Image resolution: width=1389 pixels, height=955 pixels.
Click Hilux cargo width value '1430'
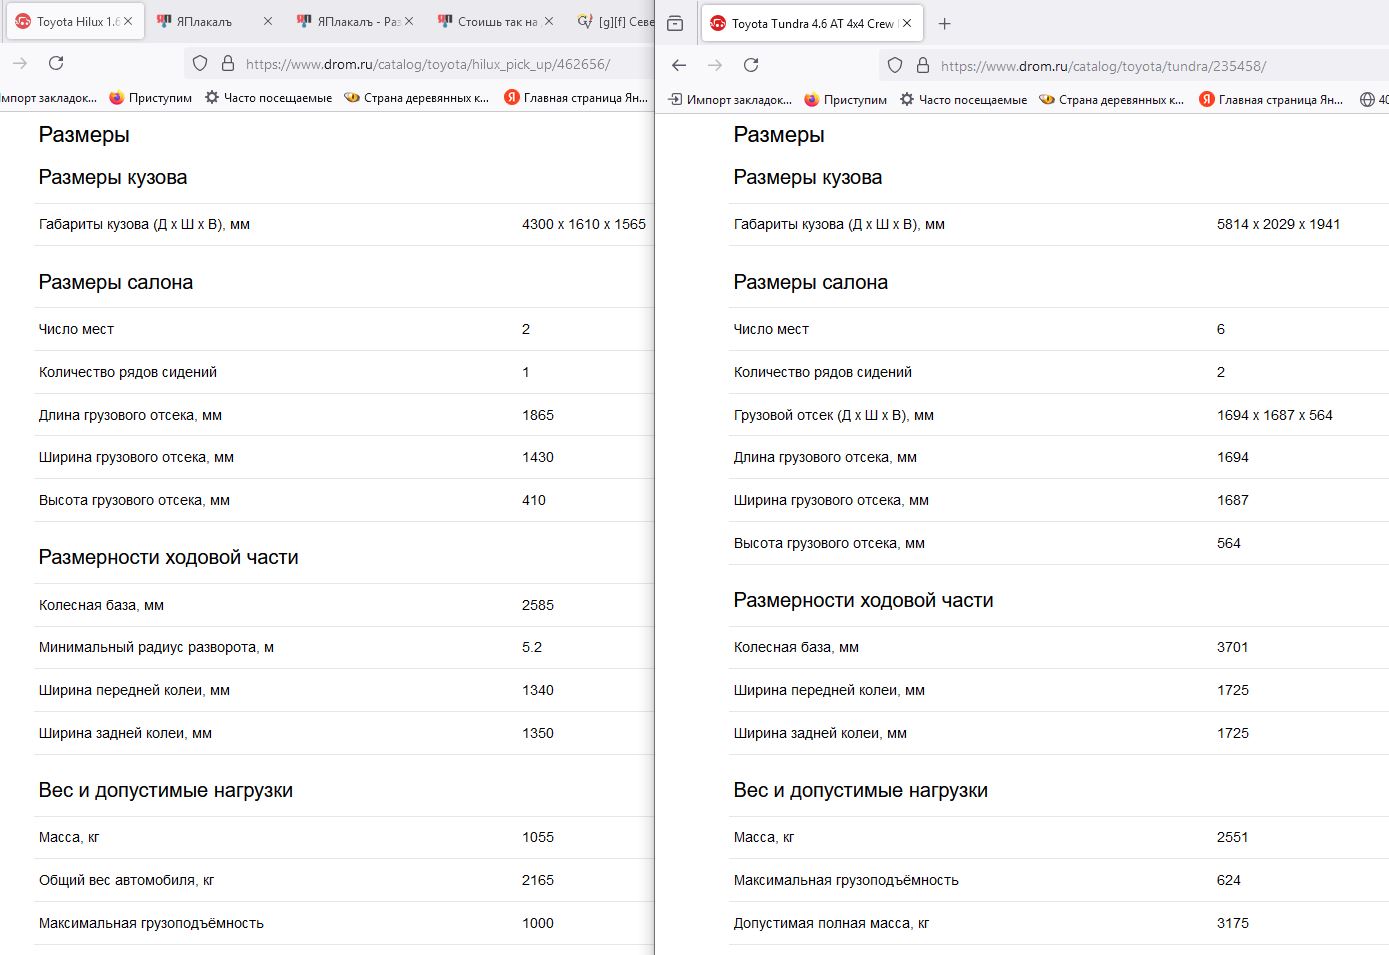click(538, 457)
